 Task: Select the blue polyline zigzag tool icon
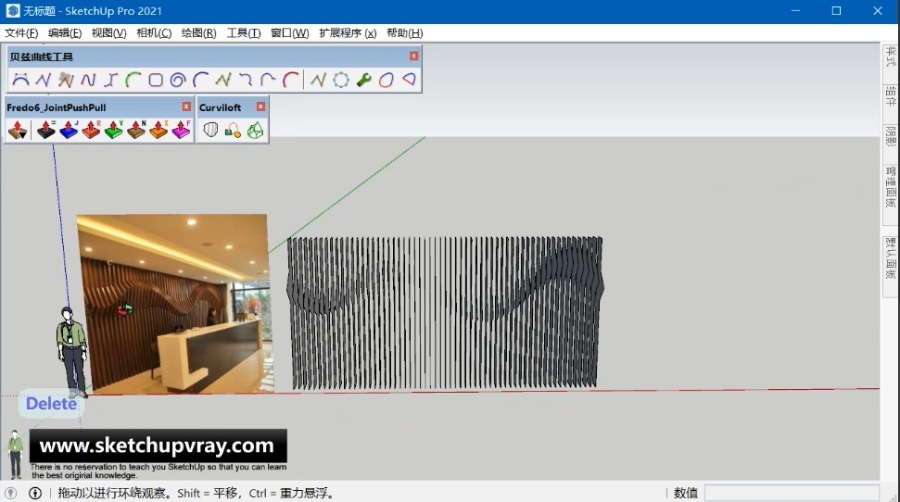tap(43, 80)
